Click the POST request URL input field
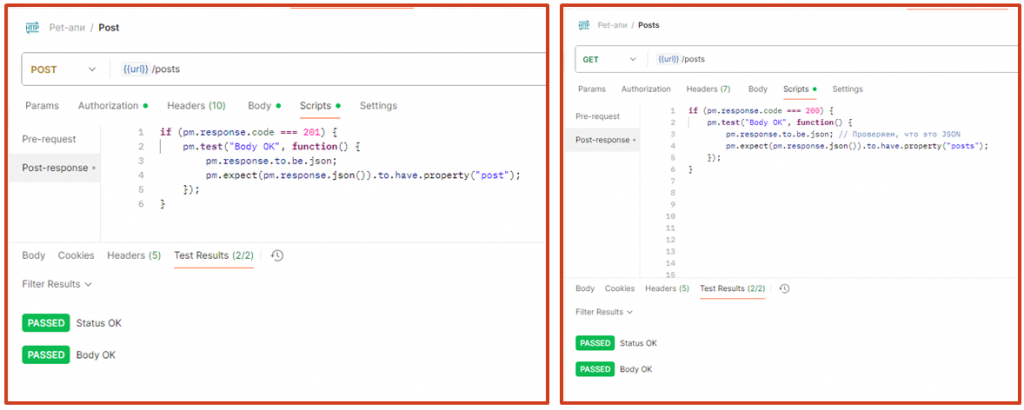 pyautogui.click(x=330, y=69)
